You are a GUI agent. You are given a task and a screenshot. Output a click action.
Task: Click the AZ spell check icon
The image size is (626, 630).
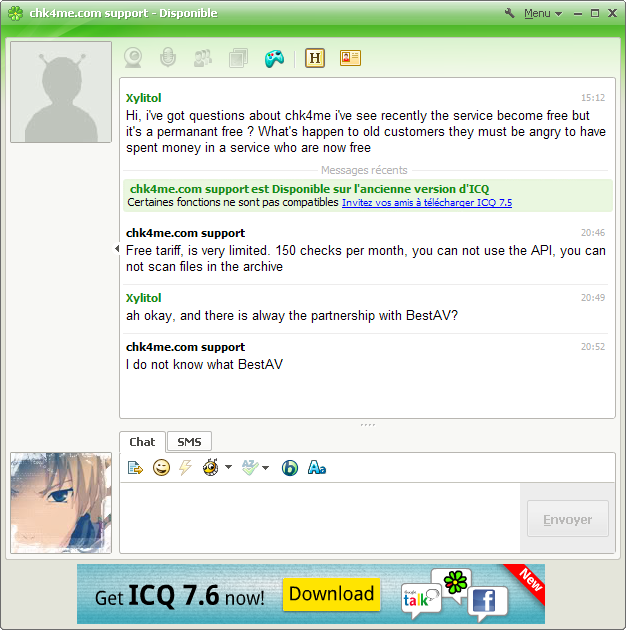(250, 467)
